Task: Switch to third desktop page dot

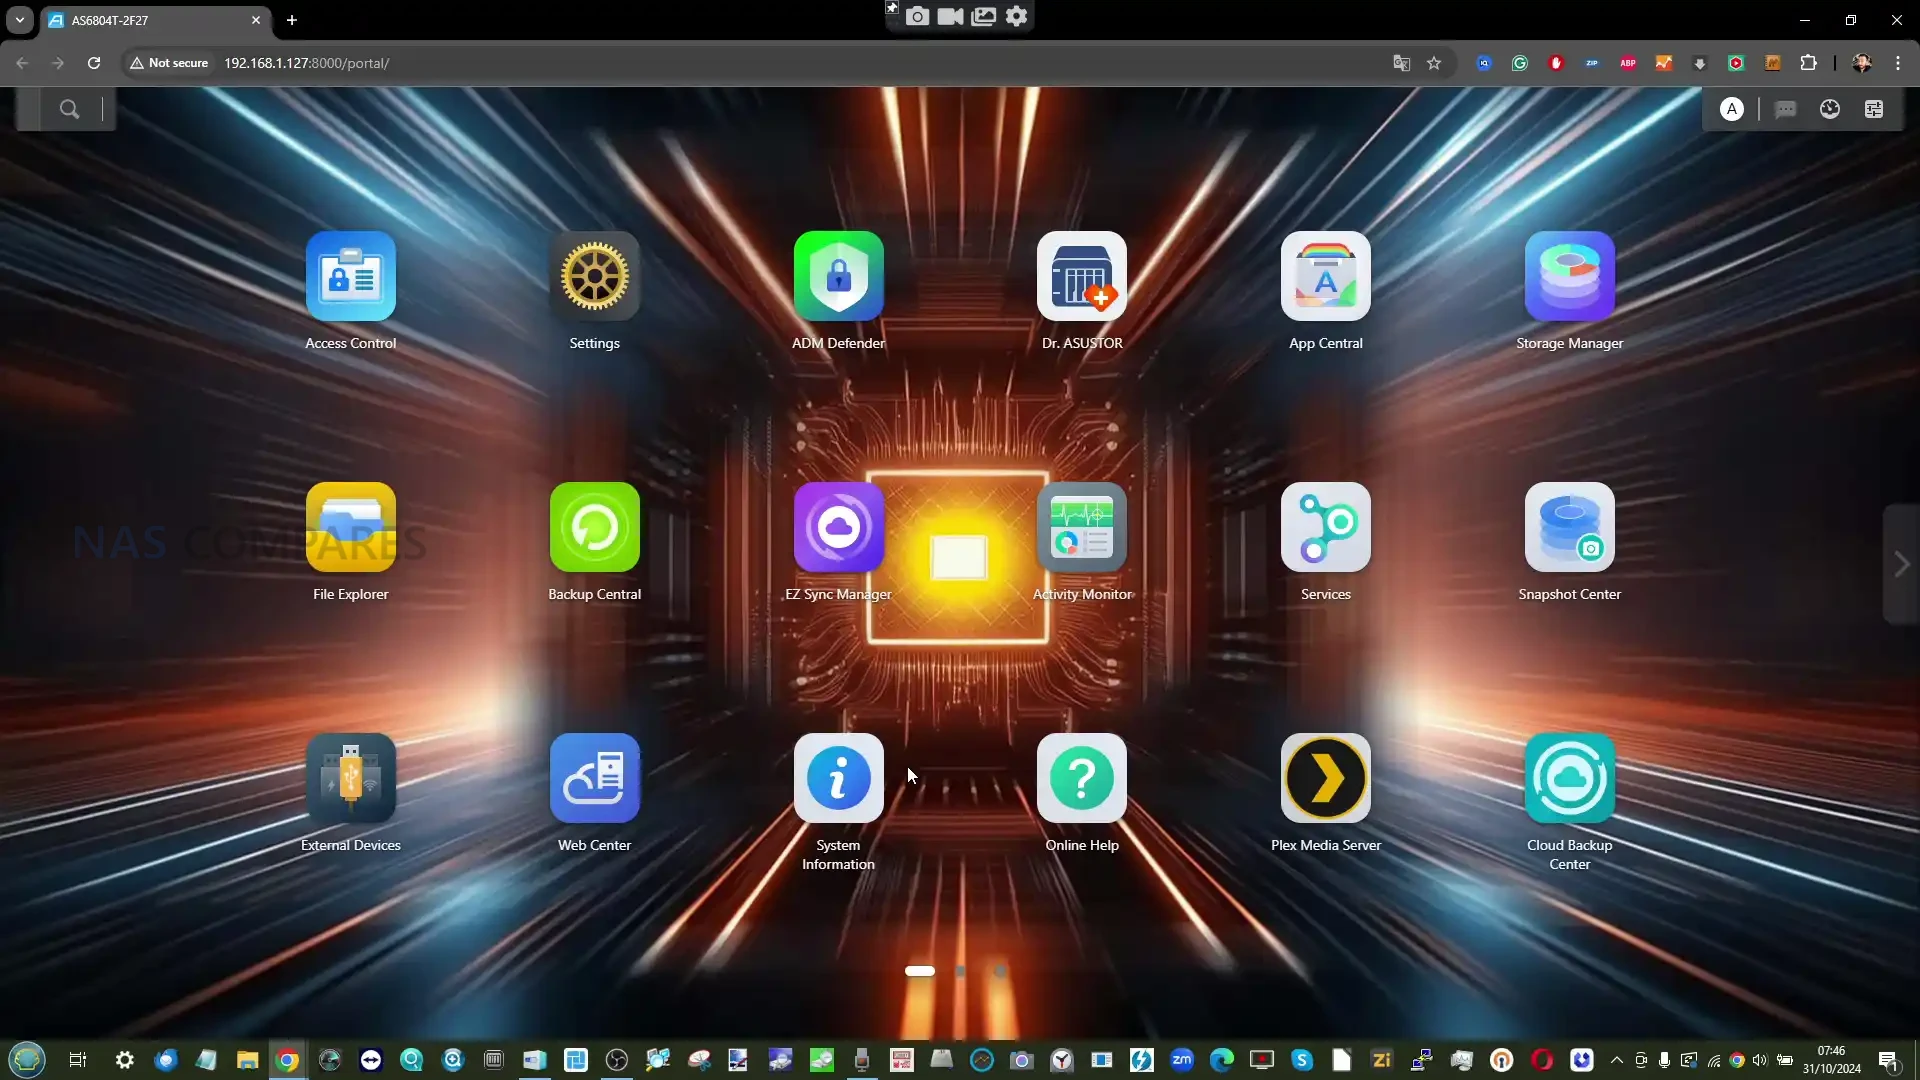Action: [999, 971]
